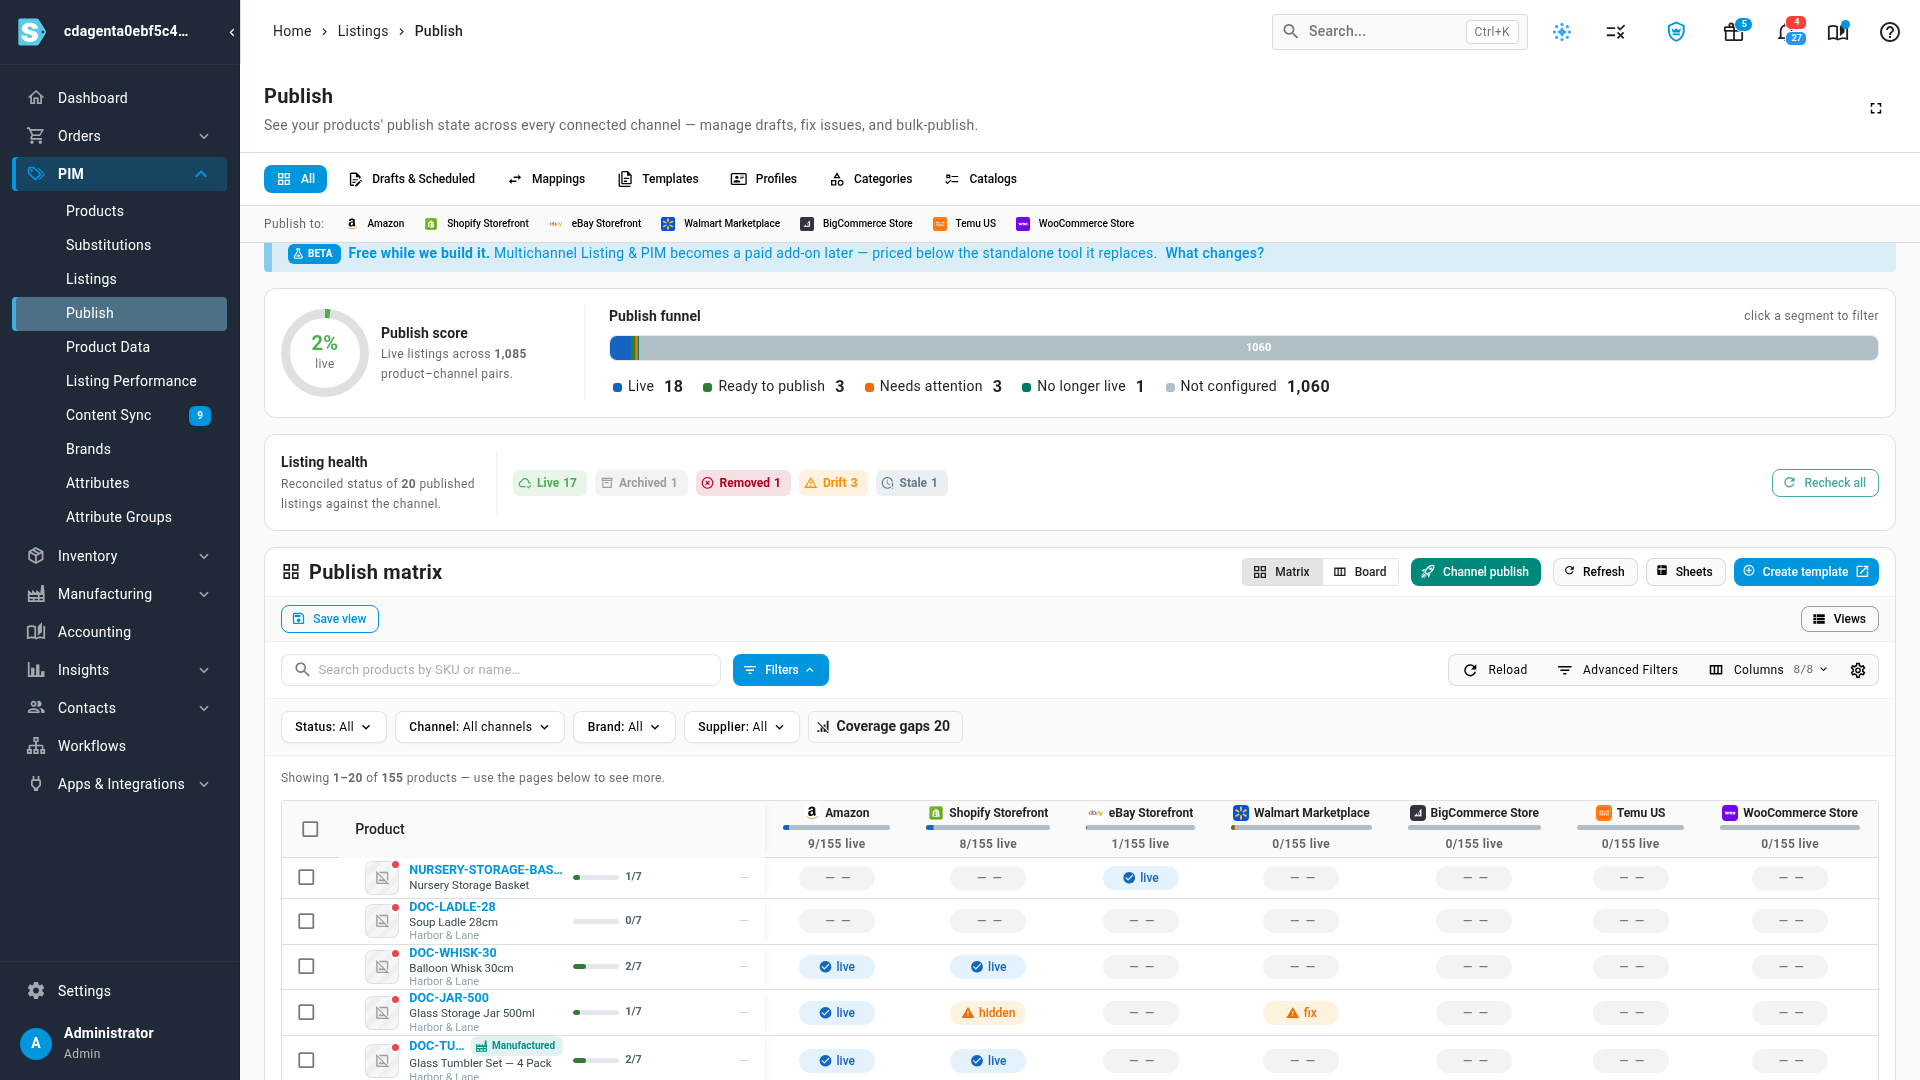The image size is (1920, 1080).
Task: Open the Mappings tab
Action: [x=546, y=179]
